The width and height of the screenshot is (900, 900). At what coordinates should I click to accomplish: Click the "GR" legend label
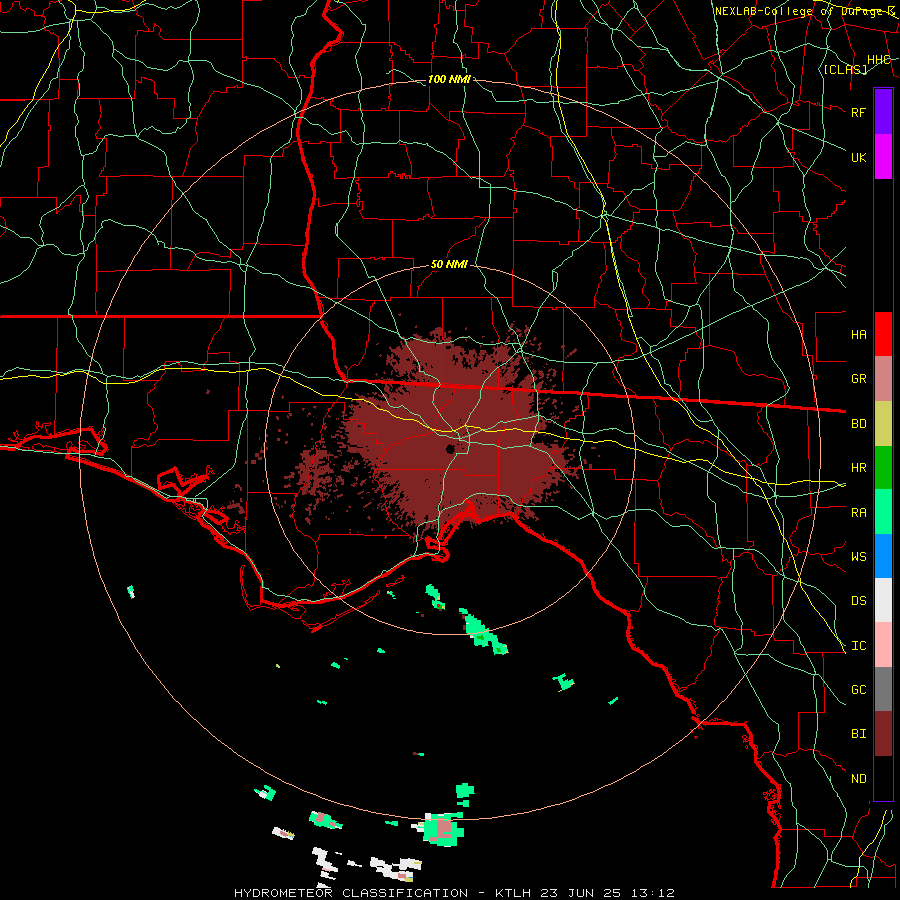(859, 379)
